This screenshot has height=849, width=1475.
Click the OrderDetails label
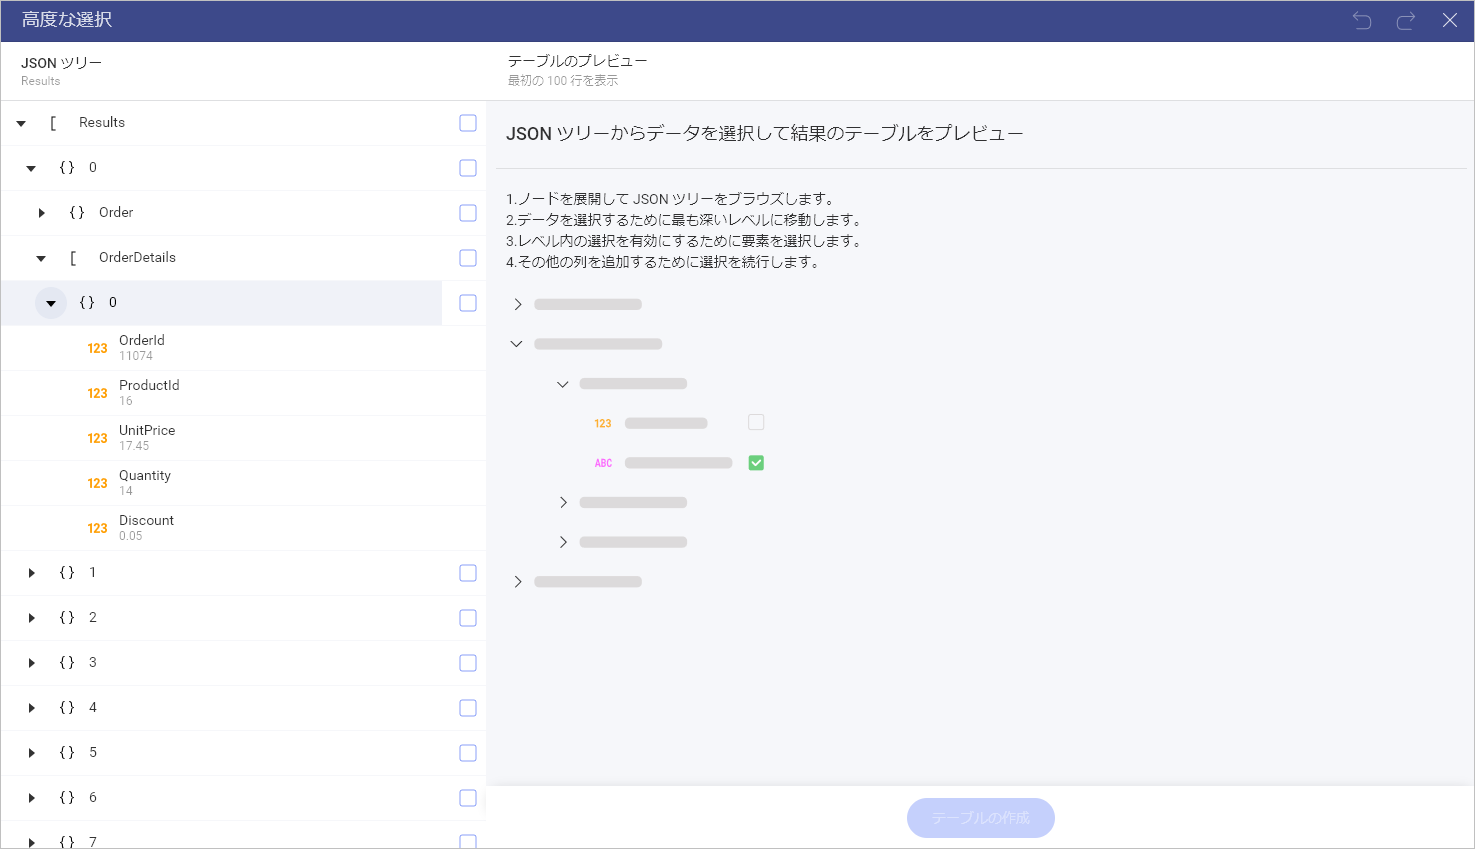click(137, 258)
